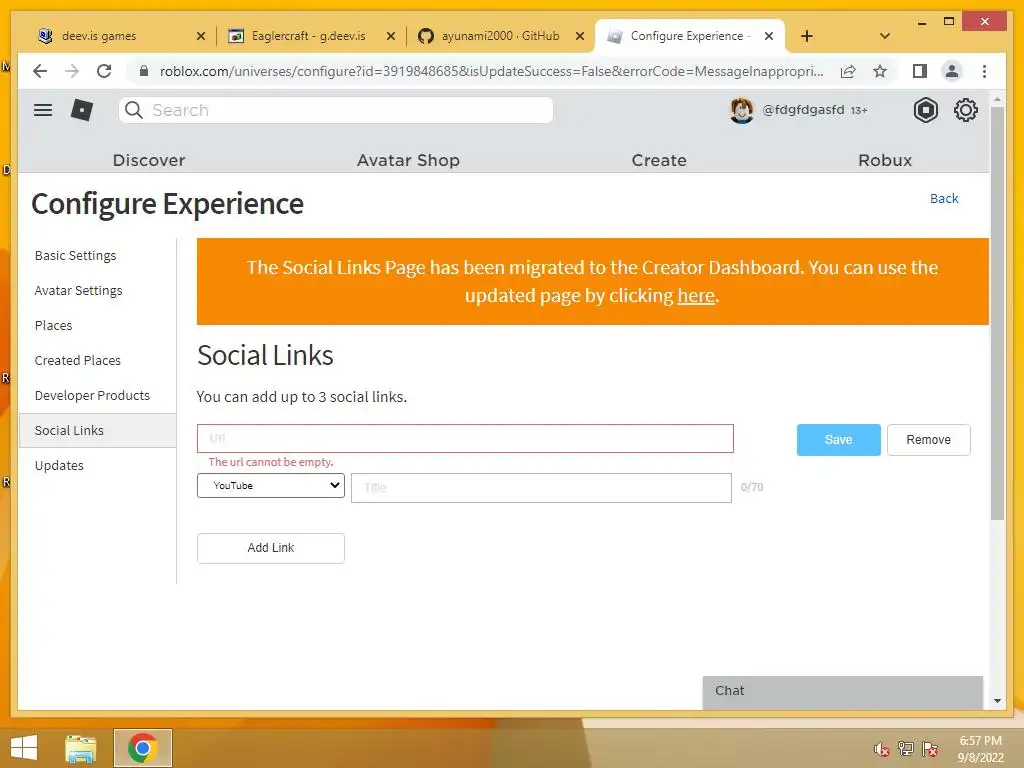Click the Back link
1024x768 pixels.
coord(944,199)
